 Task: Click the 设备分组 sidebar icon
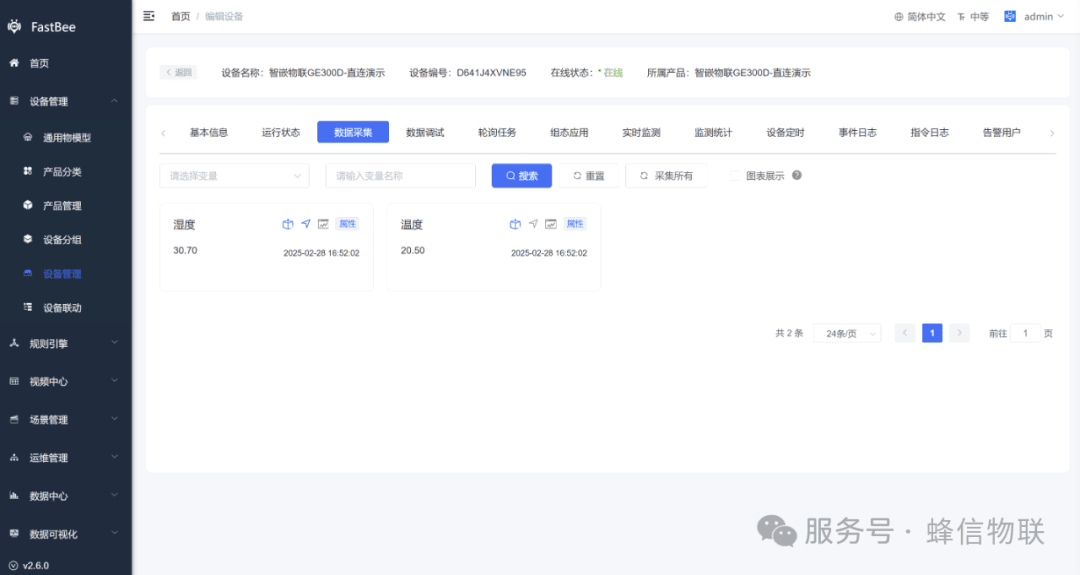click(28, 239)
